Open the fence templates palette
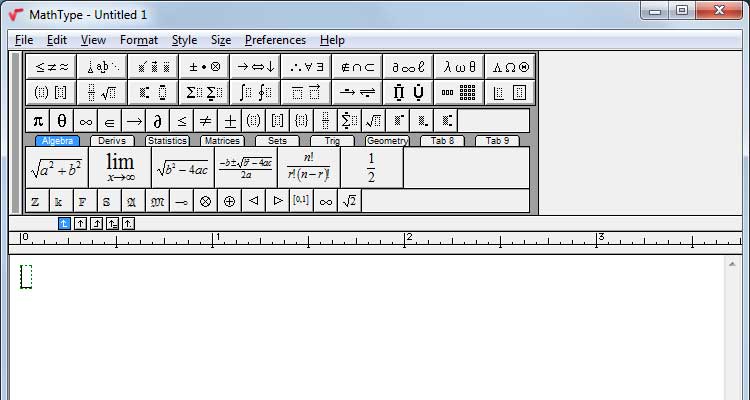 click(x=51, y=92)
